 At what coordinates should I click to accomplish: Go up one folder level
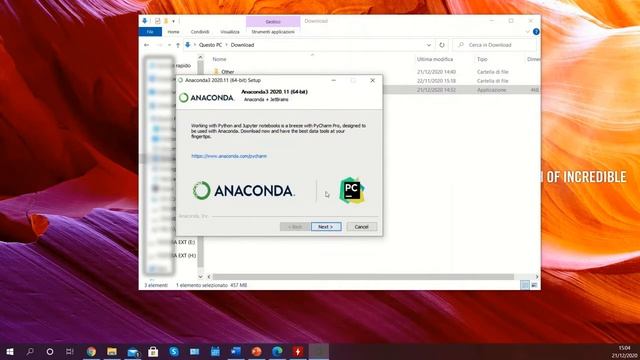(x=178, y=45)
